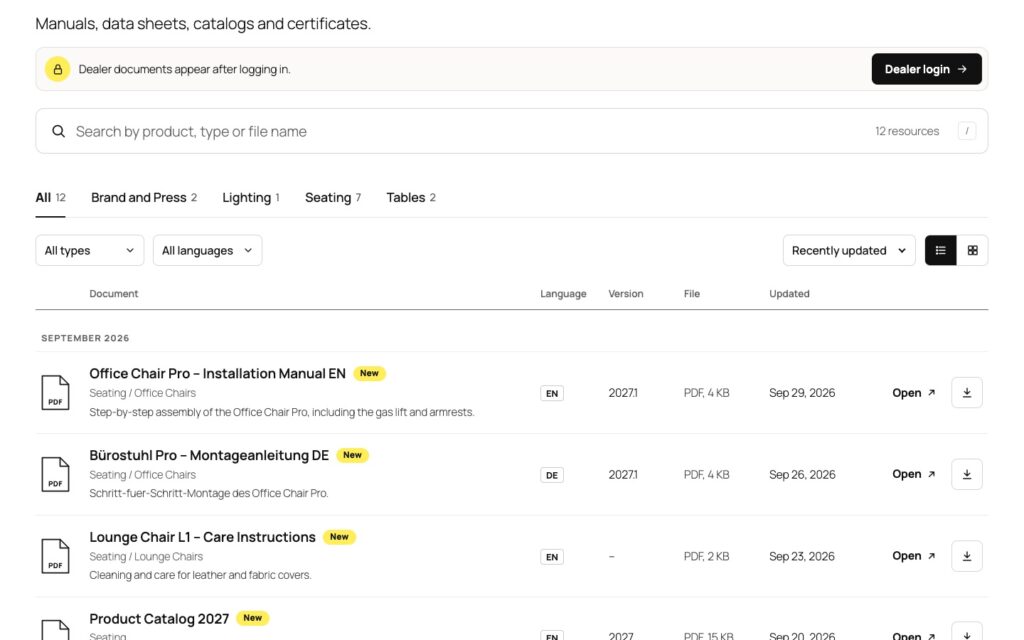The height and width of the screenshot is (640, 1024).
Task: Click the Sep 26, 2026 date cell
Action: tap(802, 474)
